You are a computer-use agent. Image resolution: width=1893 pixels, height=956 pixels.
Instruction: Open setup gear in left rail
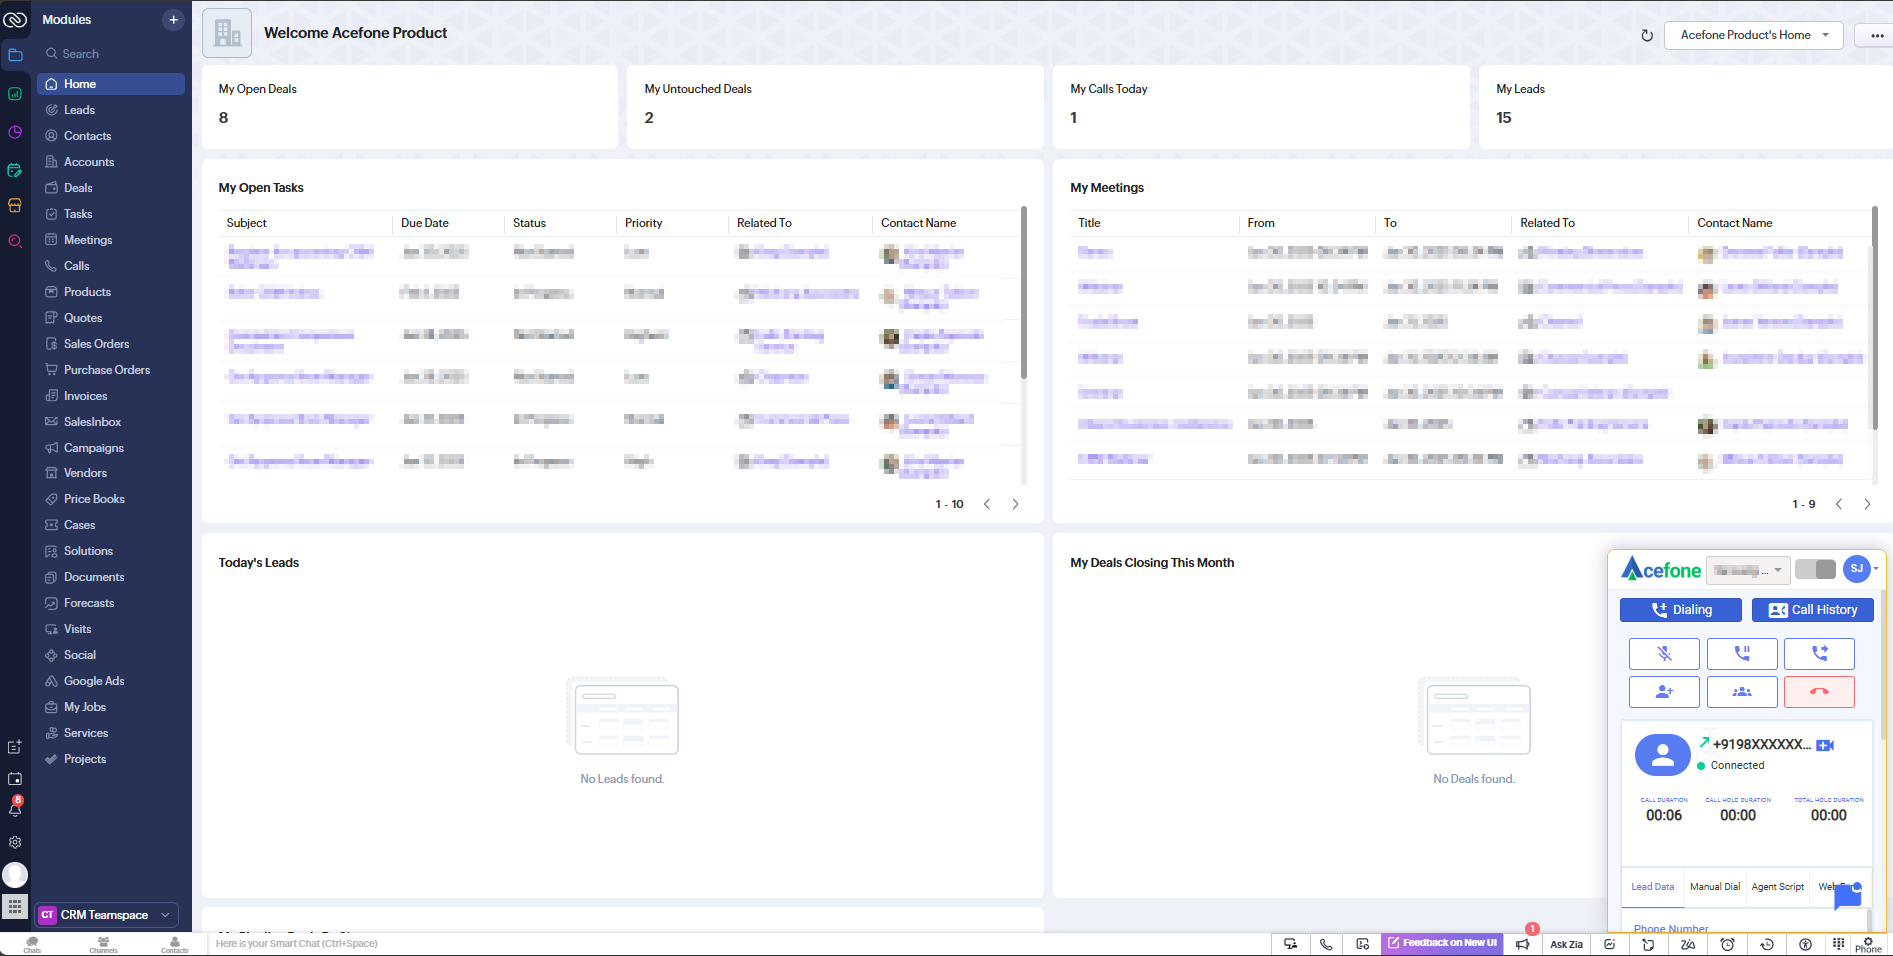15,842
